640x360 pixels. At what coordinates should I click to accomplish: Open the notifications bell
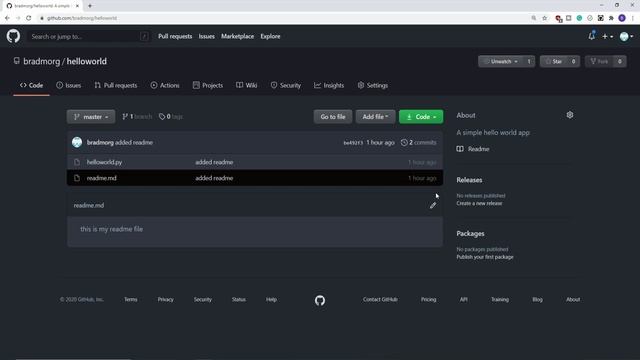(x=591, y=36)
